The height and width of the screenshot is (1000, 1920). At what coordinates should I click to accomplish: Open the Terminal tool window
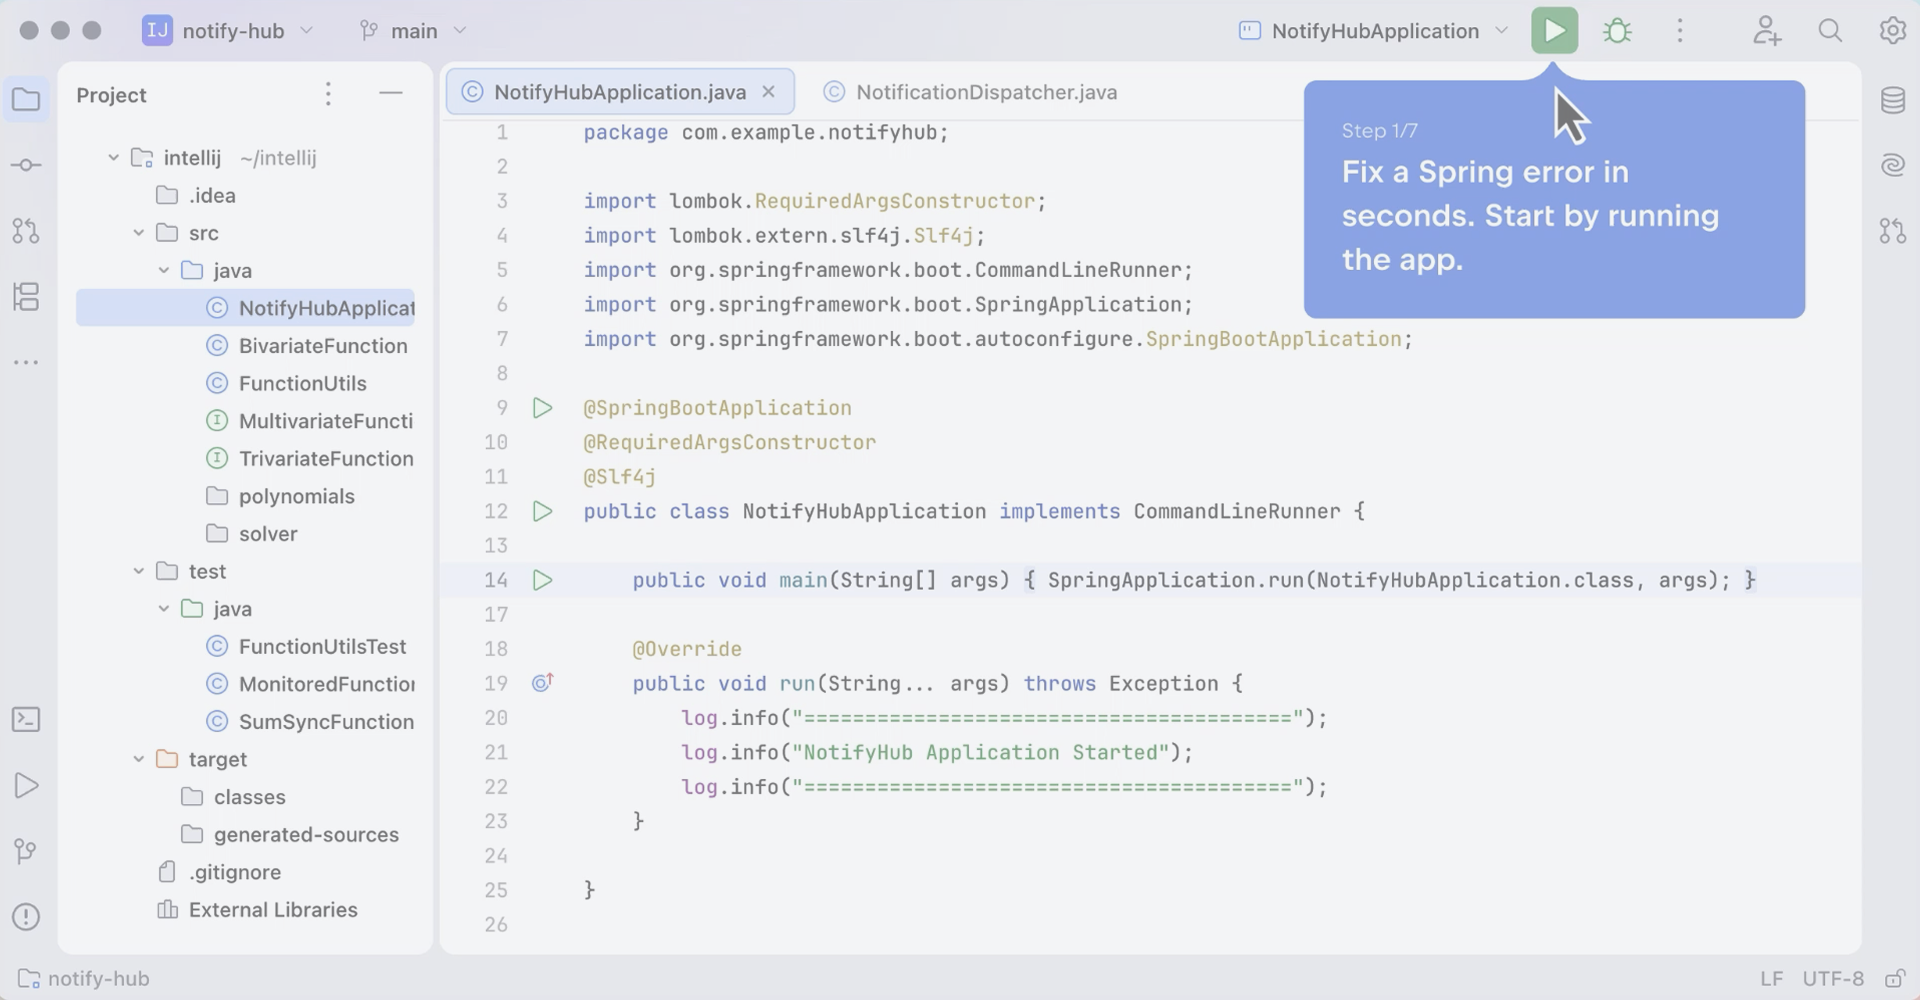point(26,720)
